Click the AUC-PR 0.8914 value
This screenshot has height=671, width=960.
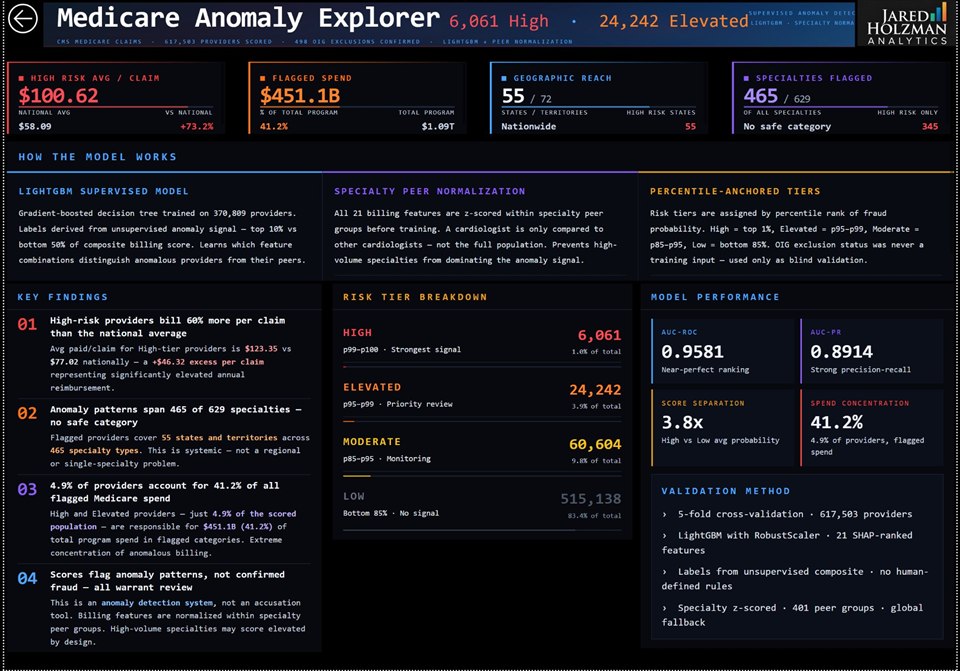[841, 351]
